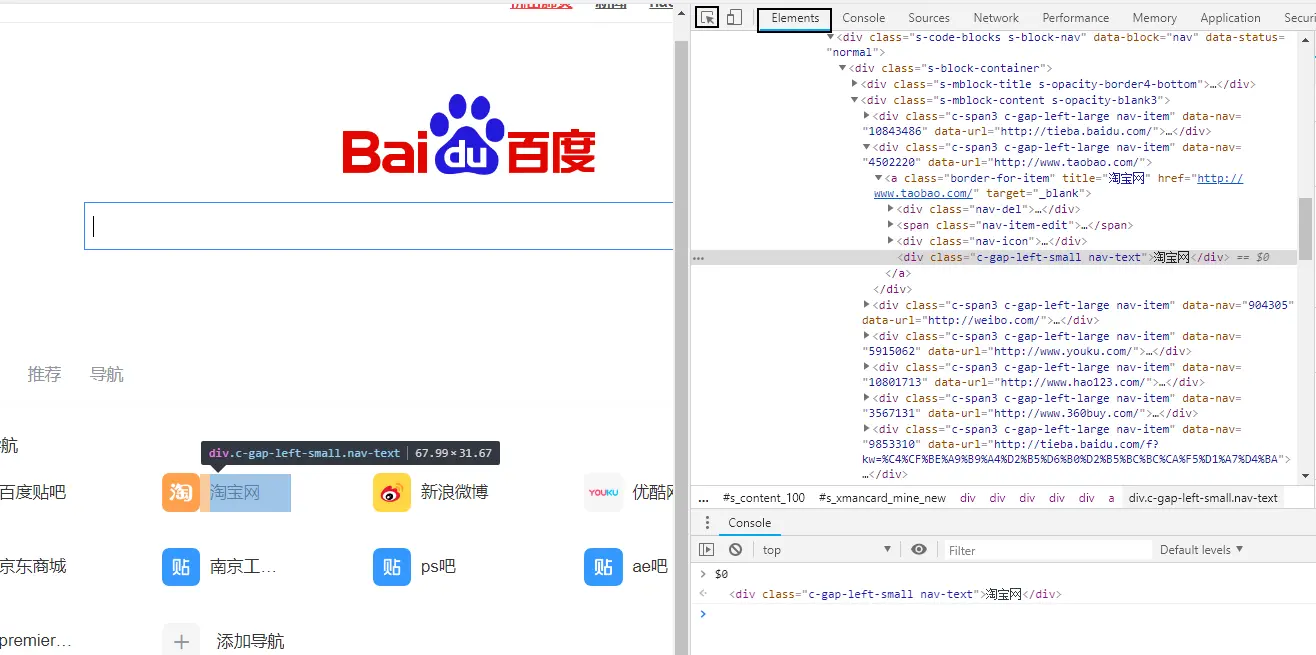Switch to the 导航 tab on Baidu
Viewport: 1316px width, 655px height.
click(x=107, y=374)
